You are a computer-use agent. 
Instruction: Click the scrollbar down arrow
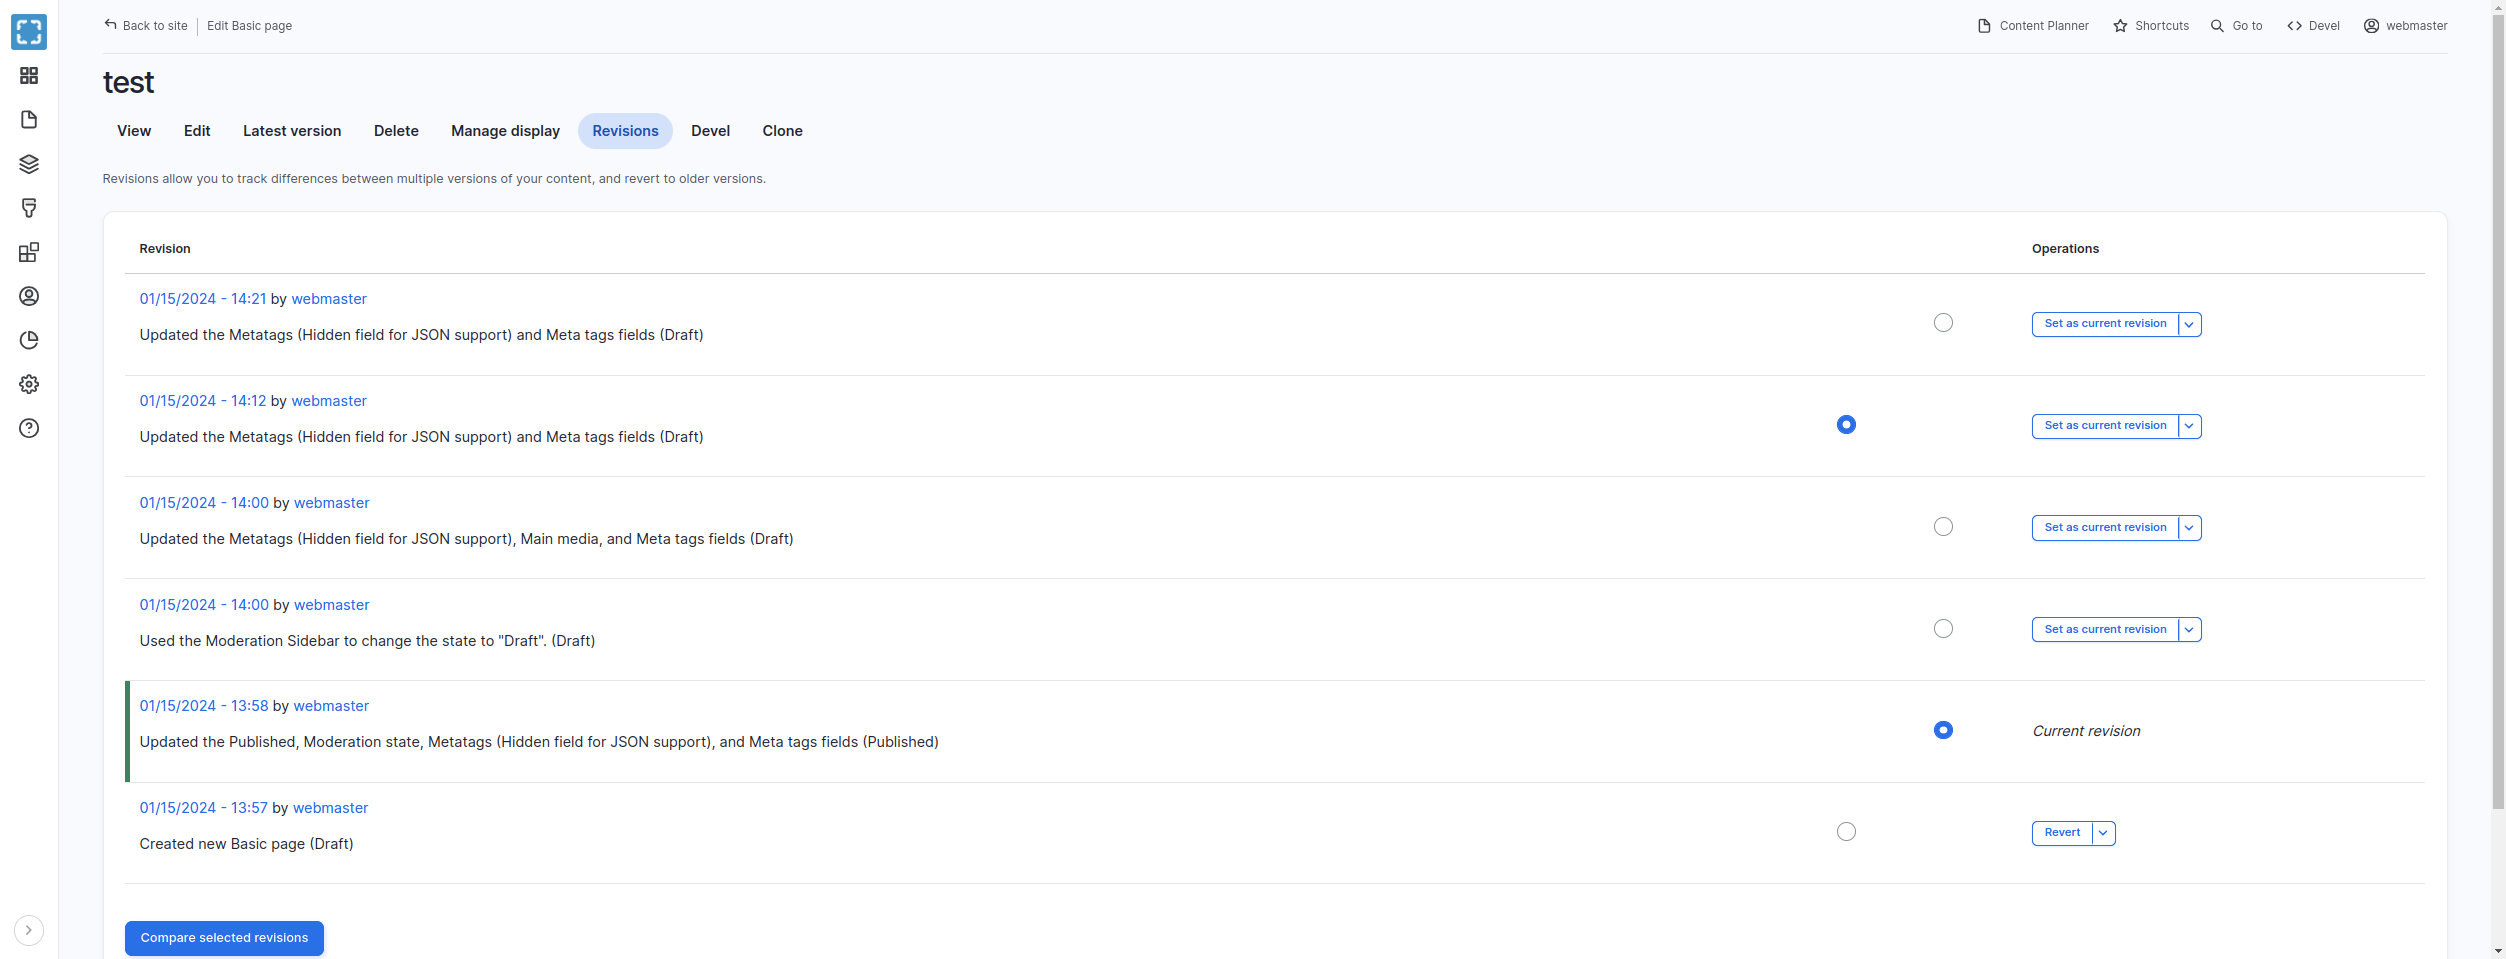click(x=2498, y=951)
